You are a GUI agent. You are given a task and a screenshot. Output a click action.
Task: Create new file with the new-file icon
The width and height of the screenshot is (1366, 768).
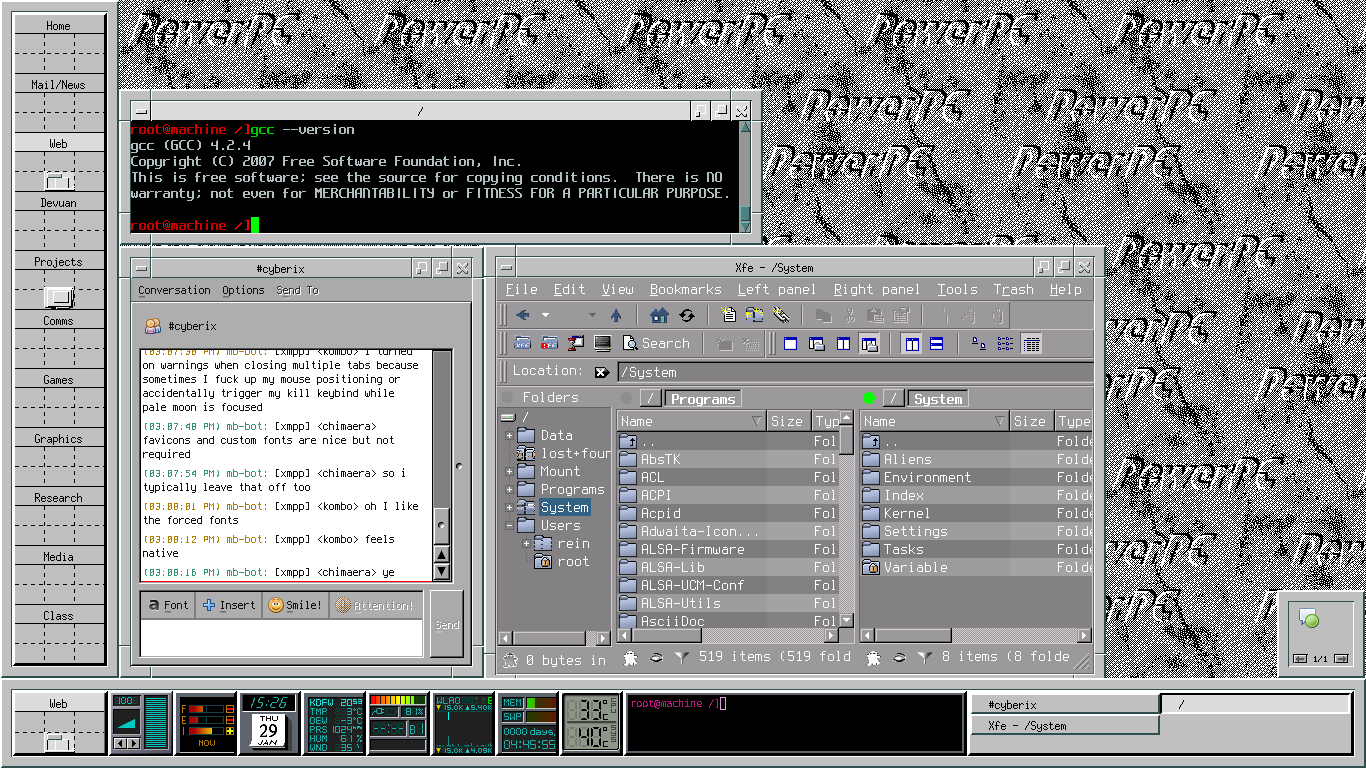729,316
